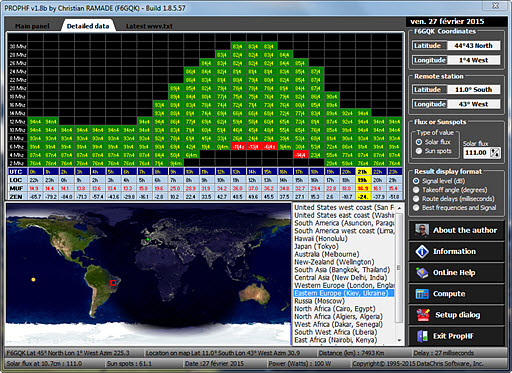Click the Solar flux value field
This screenshot has height=373, width=512.
pos(477,153)
